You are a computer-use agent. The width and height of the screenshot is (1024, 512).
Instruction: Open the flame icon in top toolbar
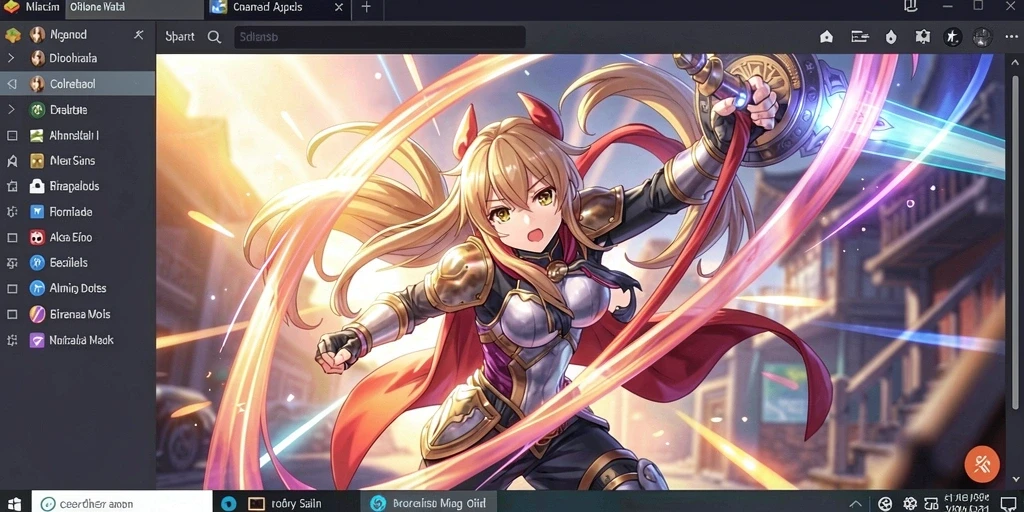click(x=891, y=37)
